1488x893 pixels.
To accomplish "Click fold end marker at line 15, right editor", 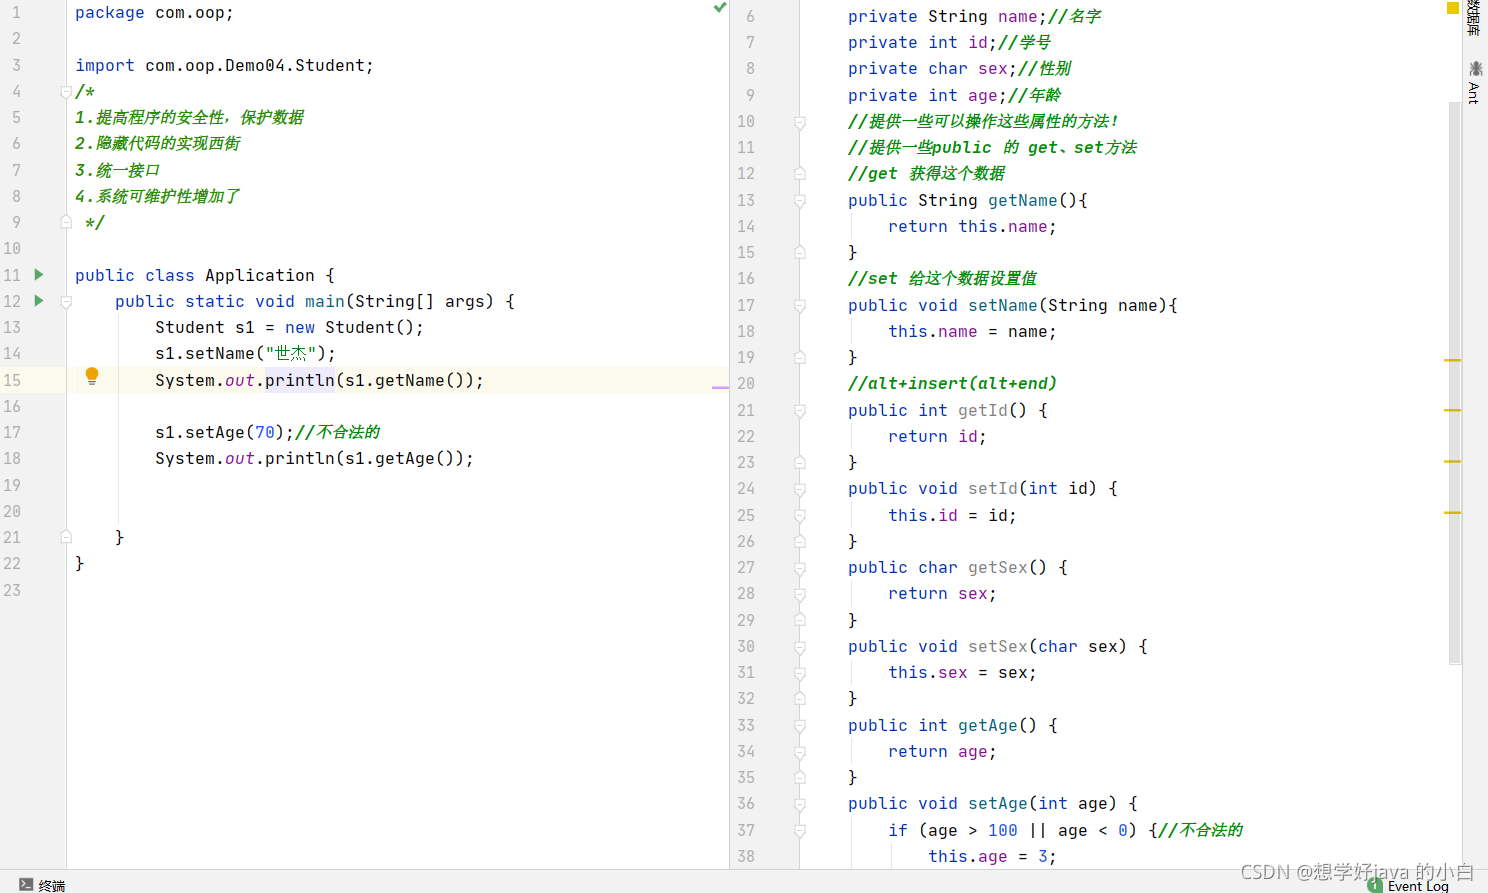I will tap(800, 253).
